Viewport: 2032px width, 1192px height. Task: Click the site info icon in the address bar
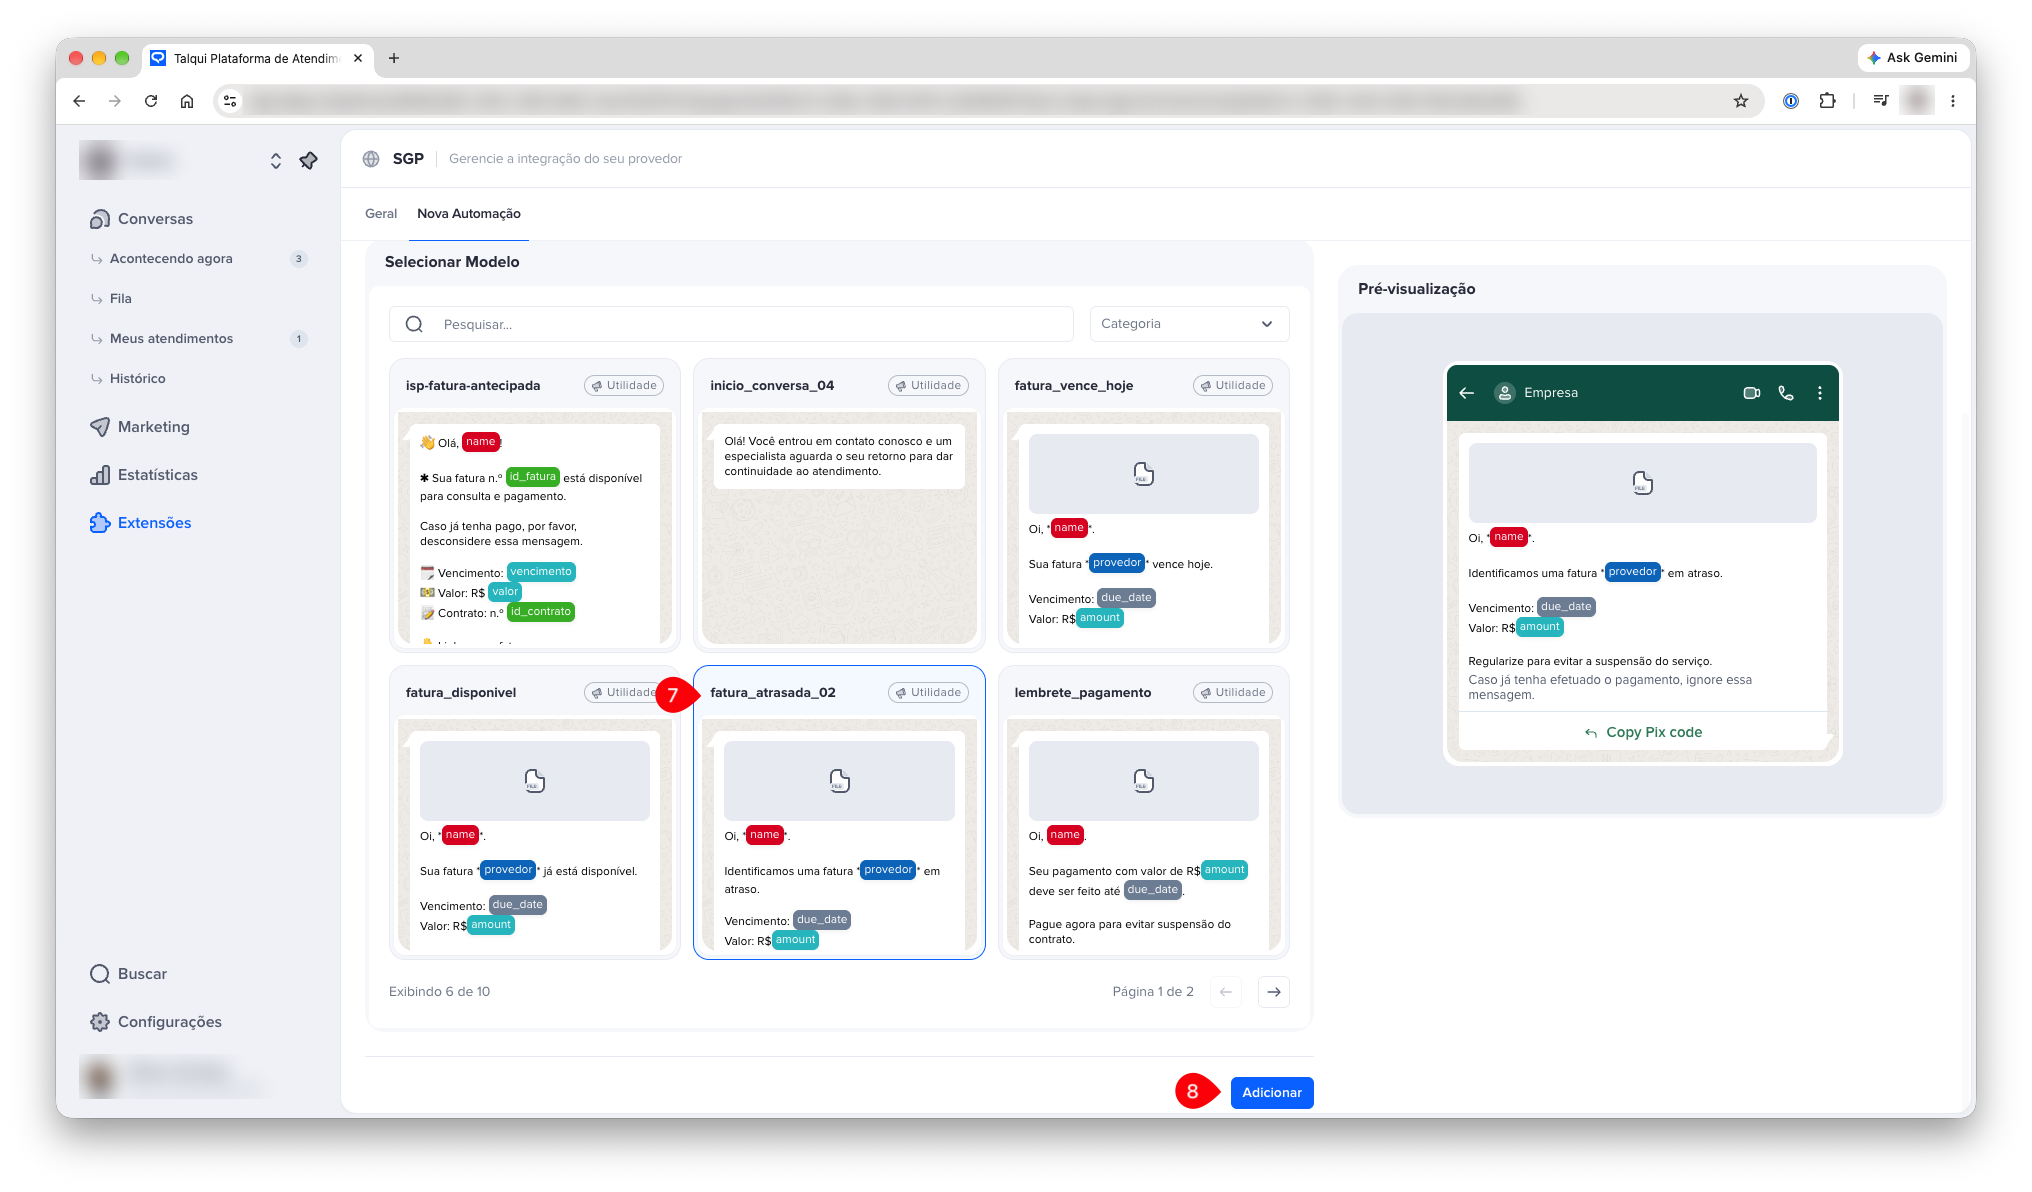[x=230, y=101]
